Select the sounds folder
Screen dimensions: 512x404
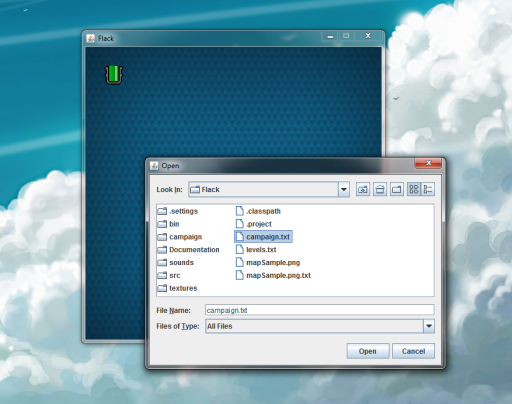[176, 263]
